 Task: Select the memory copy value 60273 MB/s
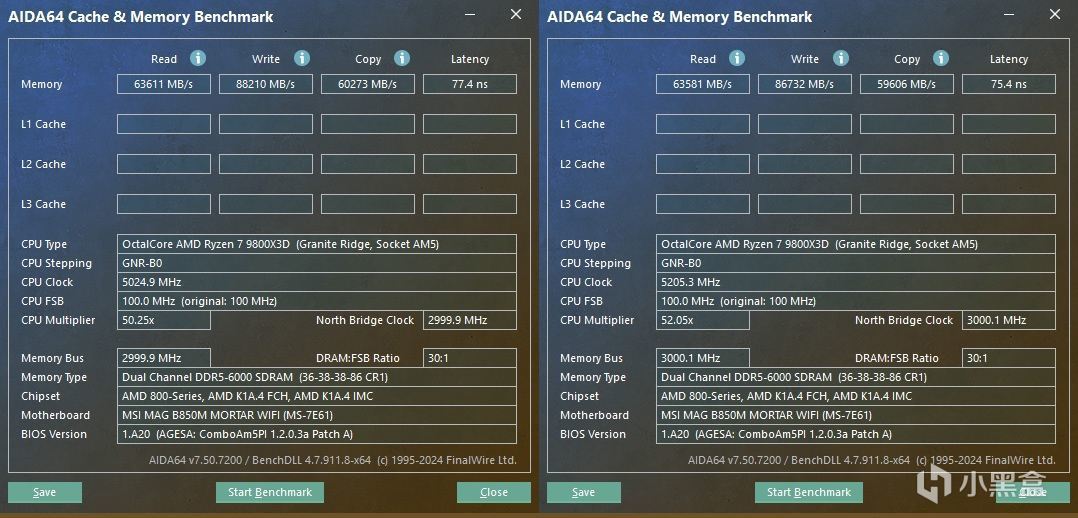click(368, 84)
